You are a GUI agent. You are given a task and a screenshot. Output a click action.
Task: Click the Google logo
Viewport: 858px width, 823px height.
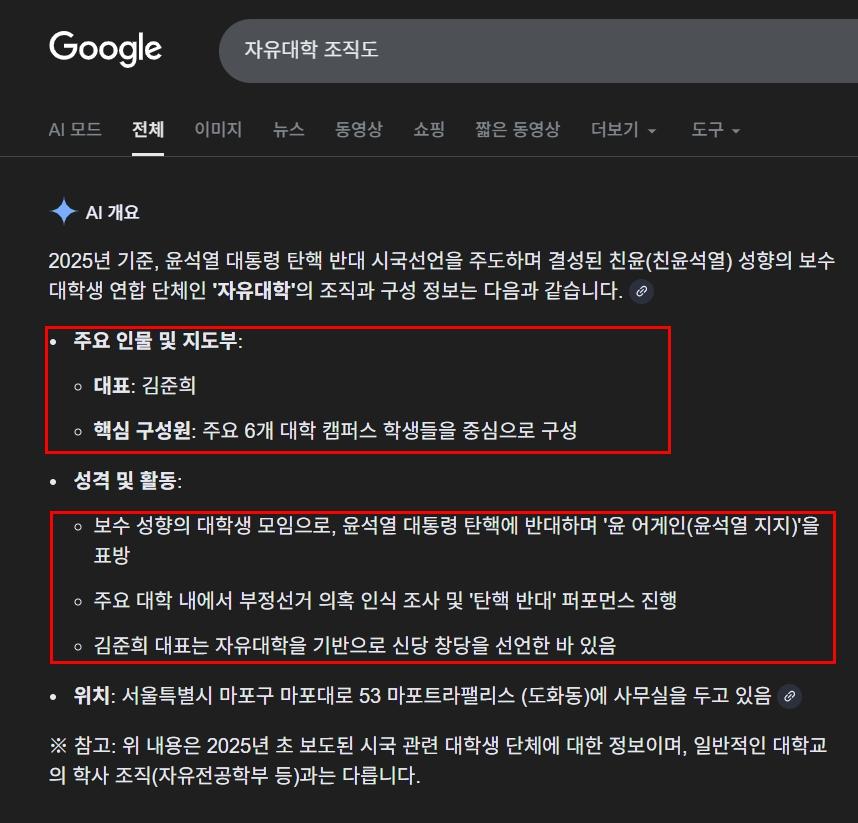pos(105,49)
